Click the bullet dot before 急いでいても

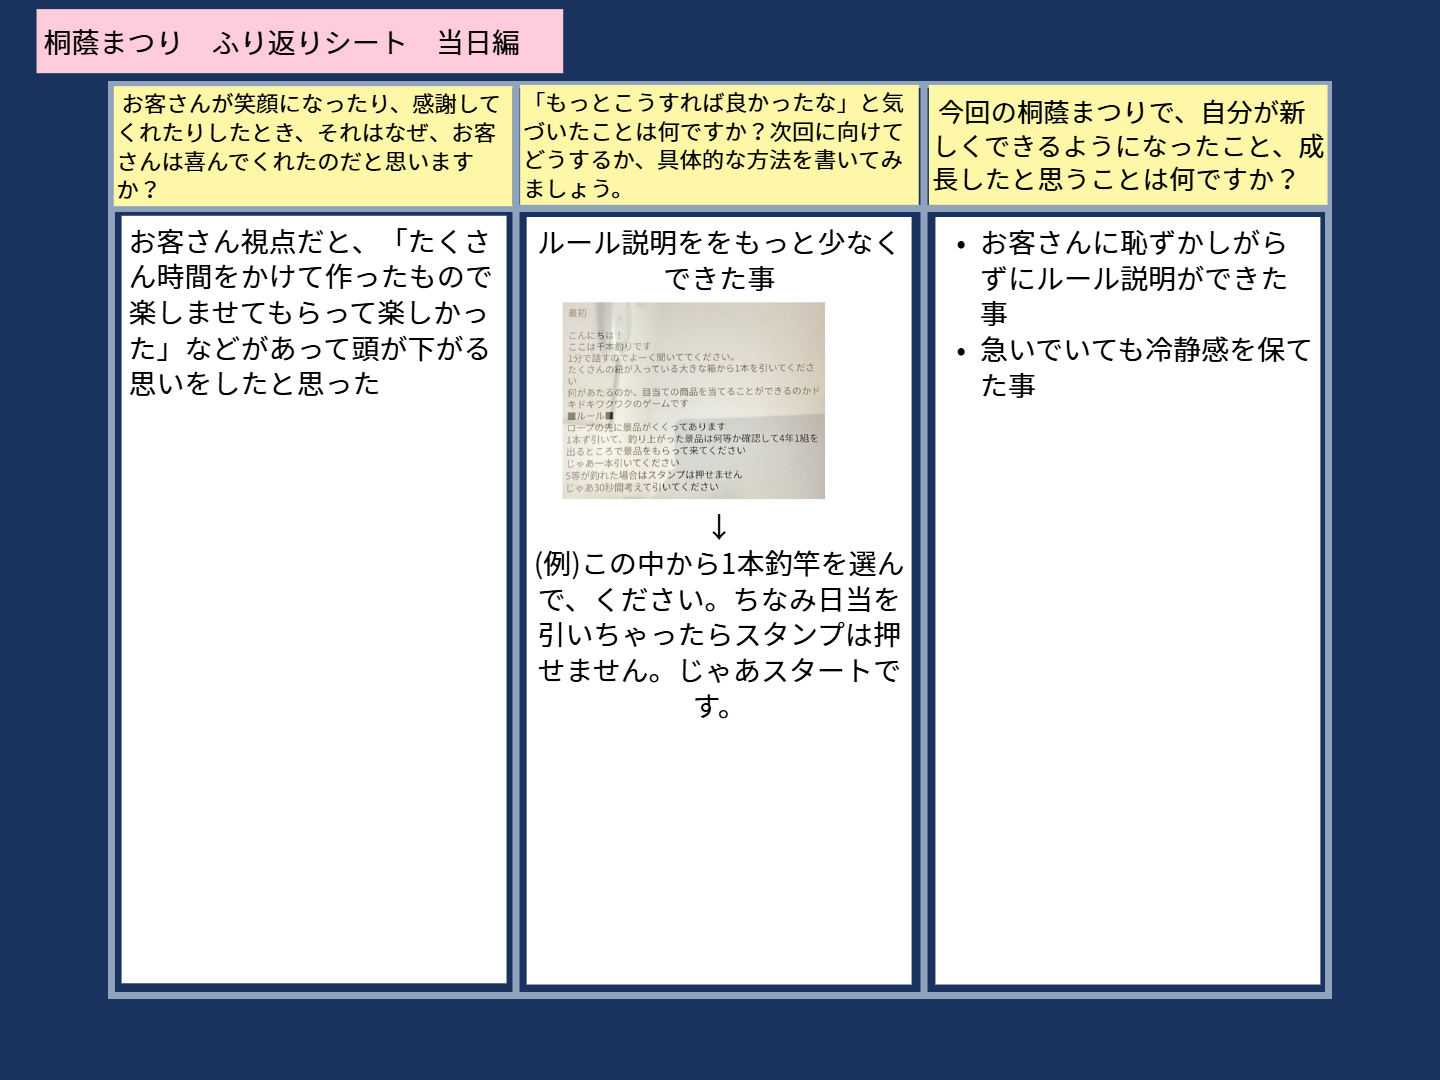961,352
